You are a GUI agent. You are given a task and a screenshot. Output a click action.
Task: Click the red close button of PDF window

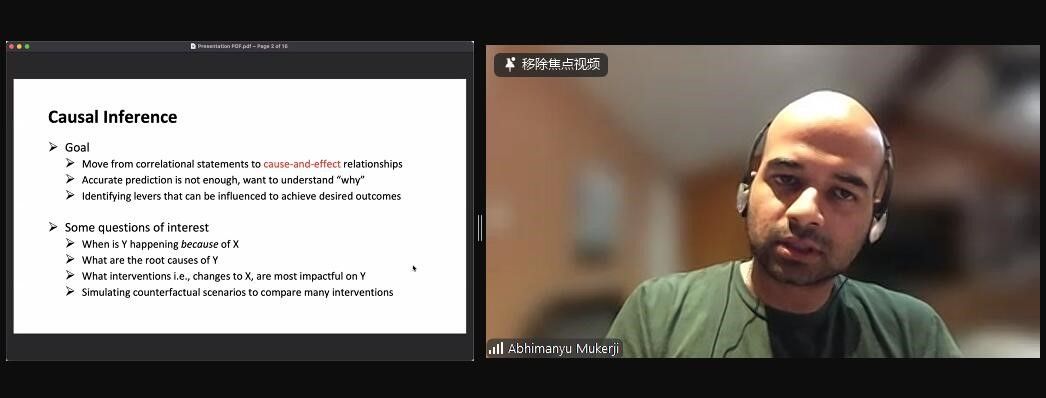point(11,46)
